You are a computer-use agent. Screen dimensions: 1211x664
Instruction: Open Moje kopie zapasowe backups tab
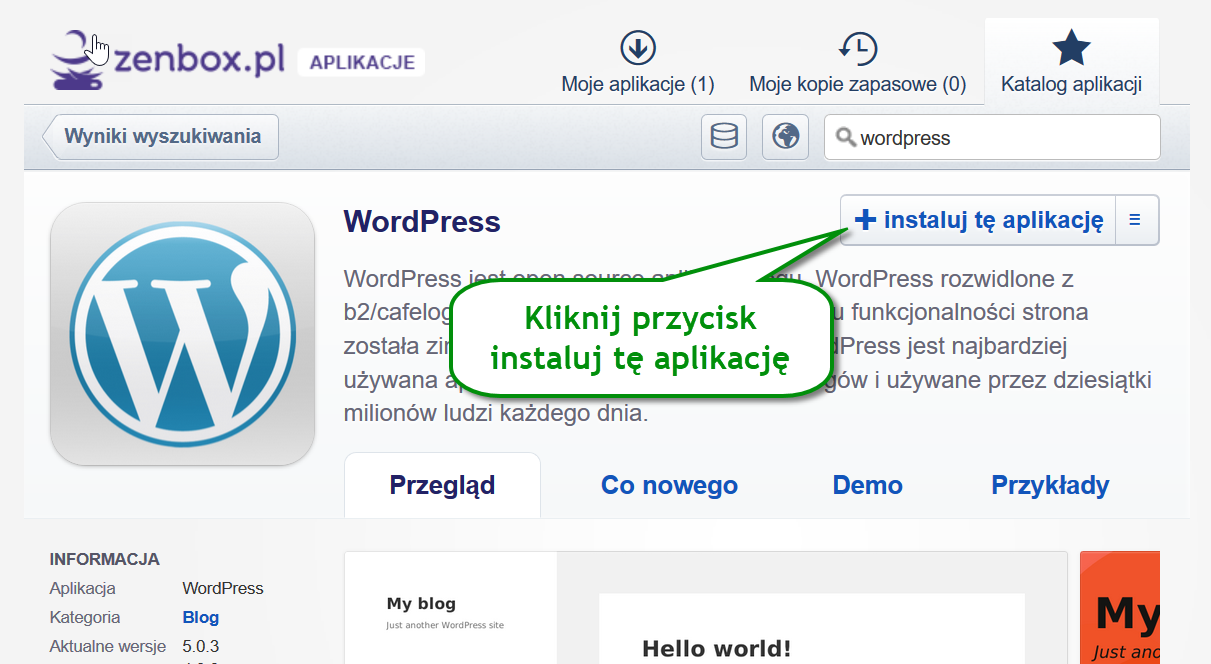point(857,63)
